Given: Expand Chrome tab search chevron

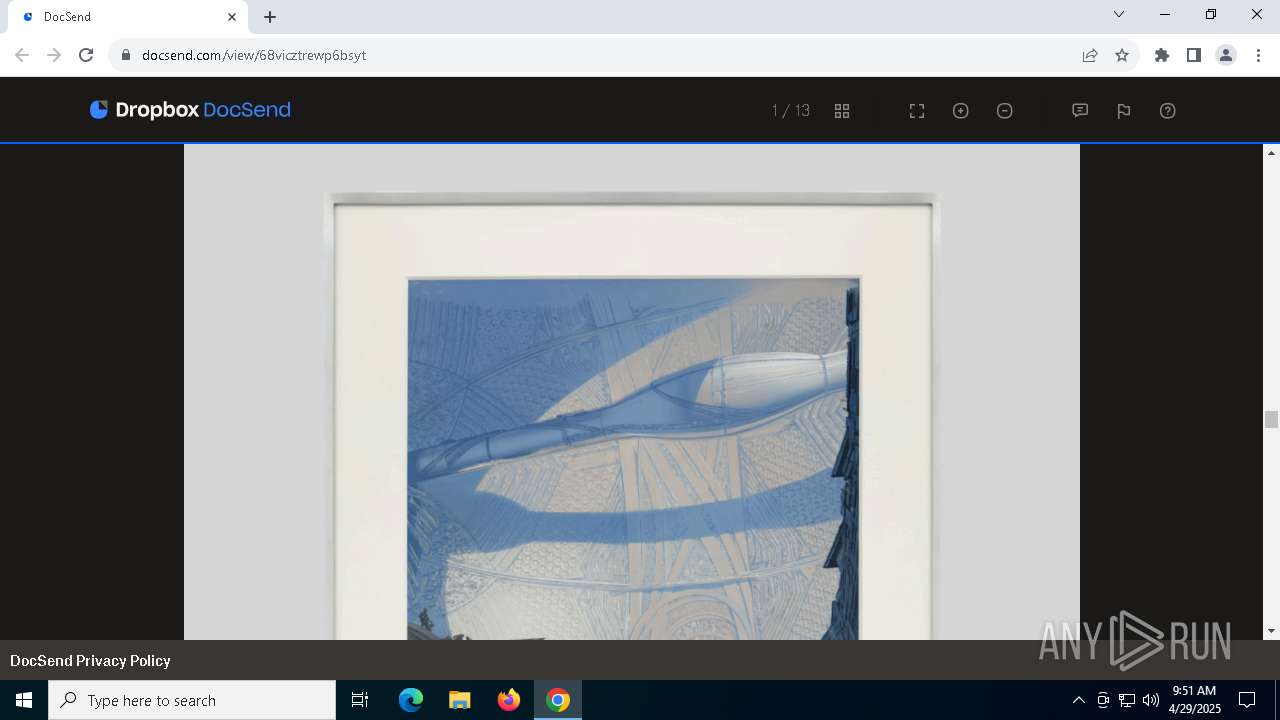Looking at the screenshot, I should pyautogui.click(x=1119, y=14).
